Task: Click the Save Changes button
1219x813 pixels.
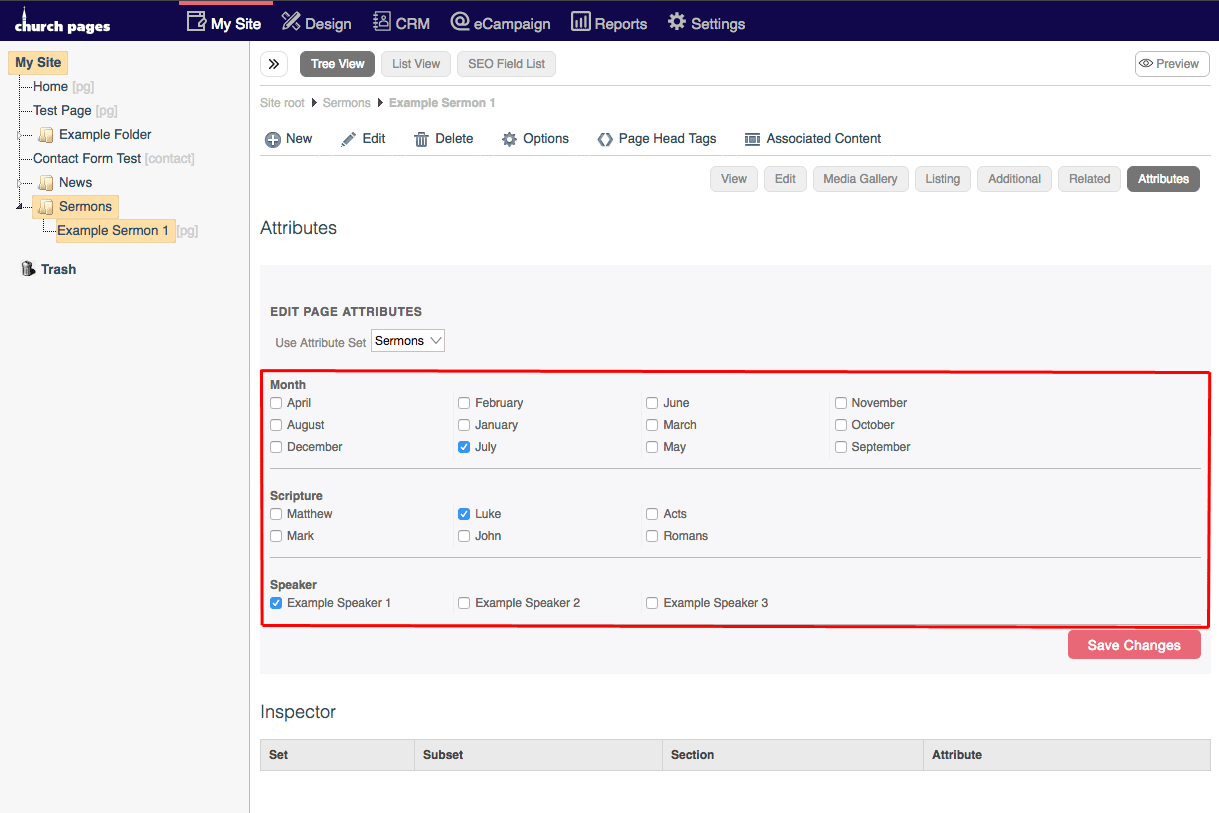Action: click(1134, 645)
